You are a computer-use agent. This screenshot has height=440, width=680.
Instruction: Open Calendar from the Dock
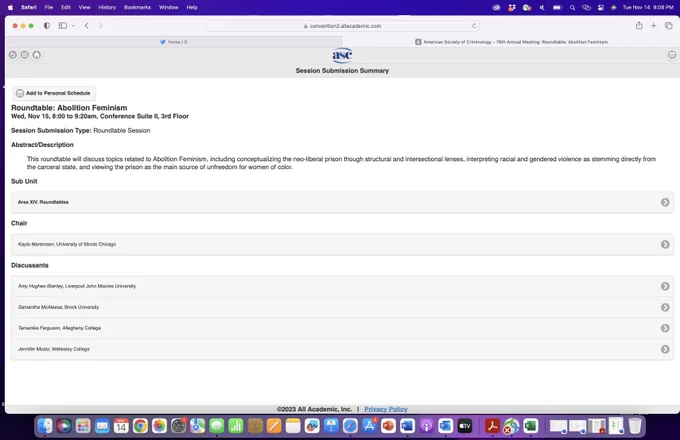[121, 426]
